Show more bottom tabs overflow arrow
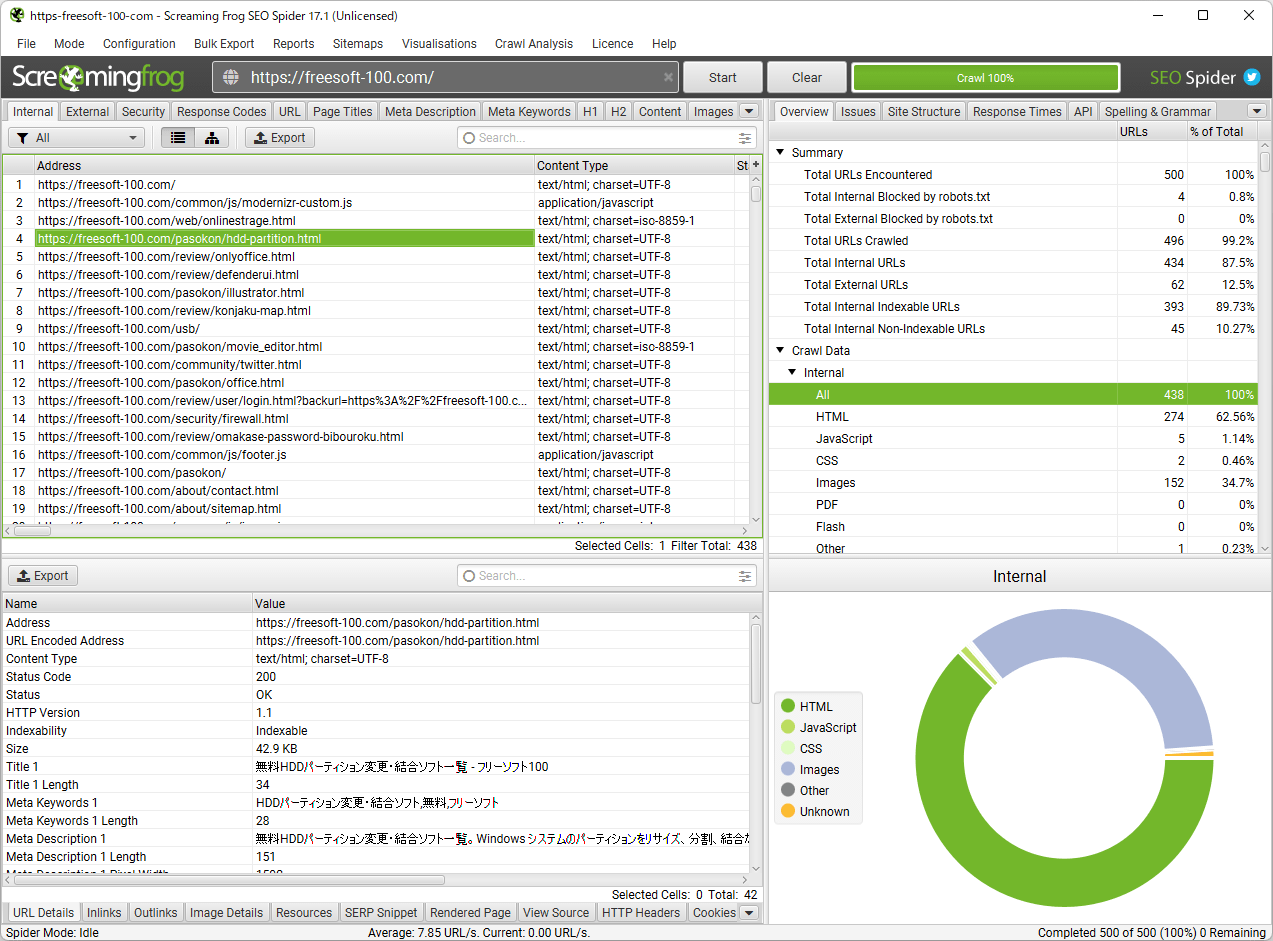This screenshot has width=1273, height=941. point(749,912)
